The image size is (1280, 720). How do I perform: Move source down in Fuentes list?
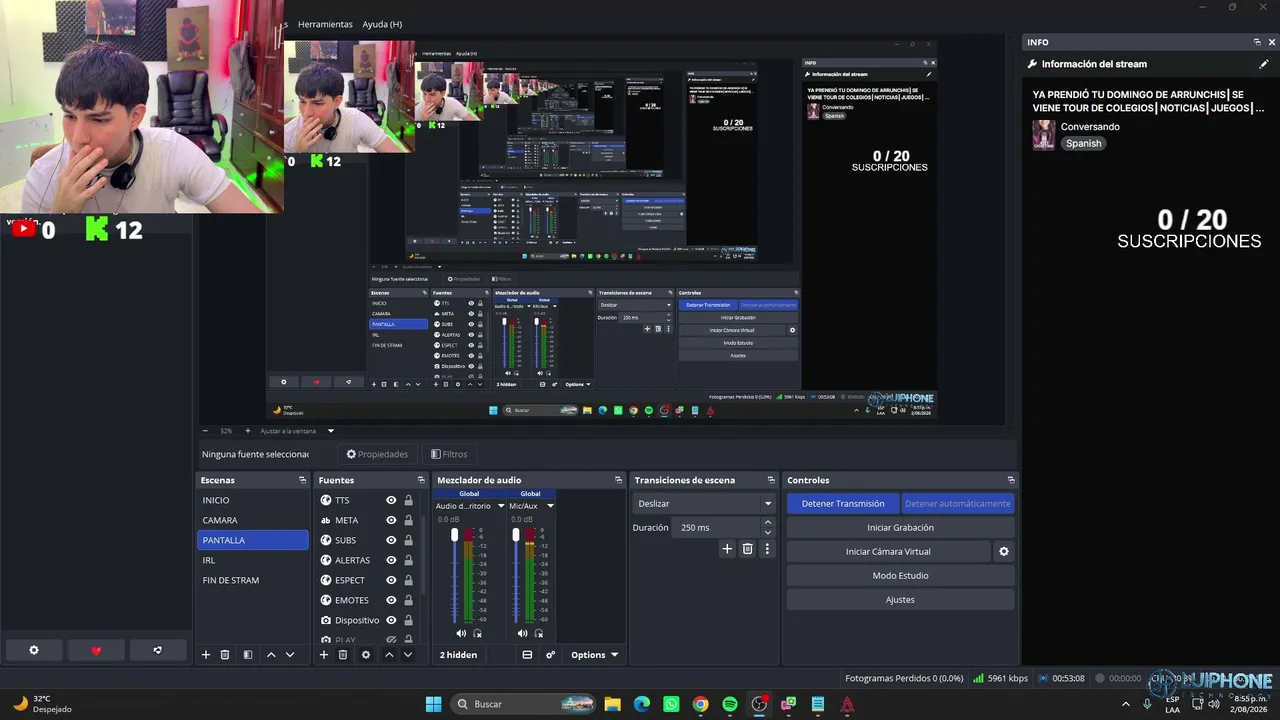tap(408, 655)
